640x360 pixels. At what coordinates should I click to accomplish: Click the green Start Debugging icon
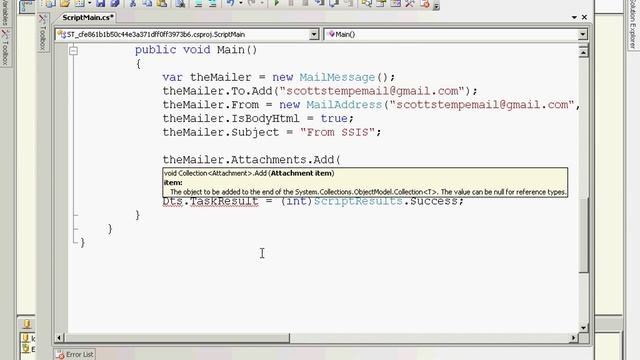(276, 4)
